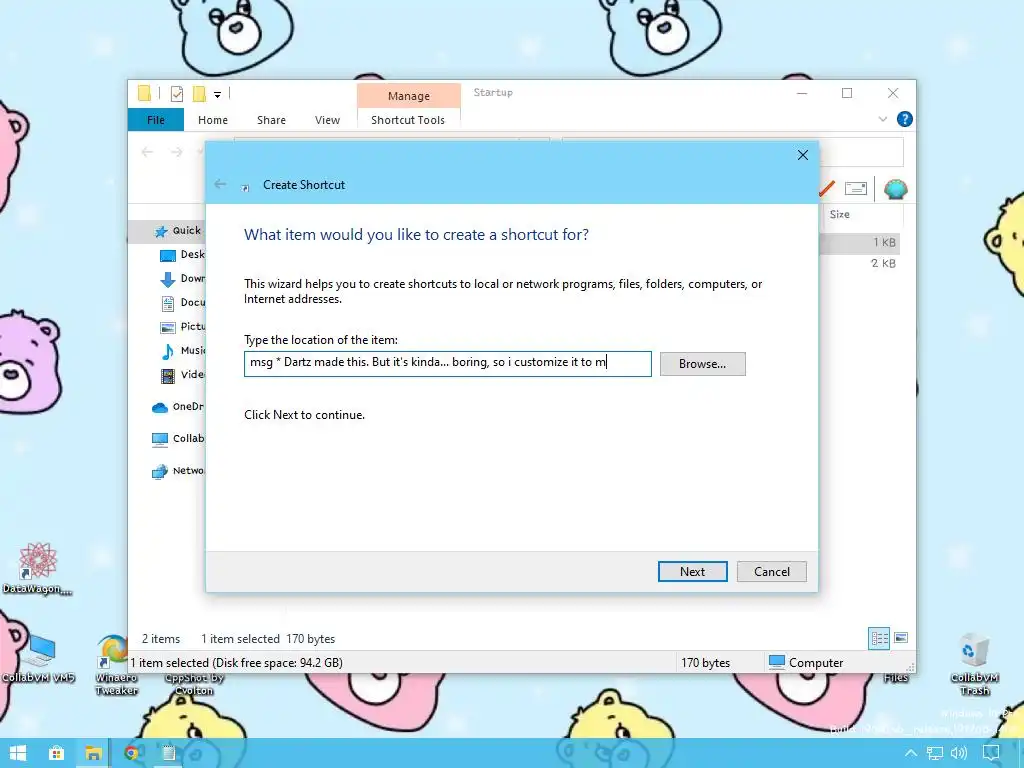Open Documents in navigation pane

183,302
